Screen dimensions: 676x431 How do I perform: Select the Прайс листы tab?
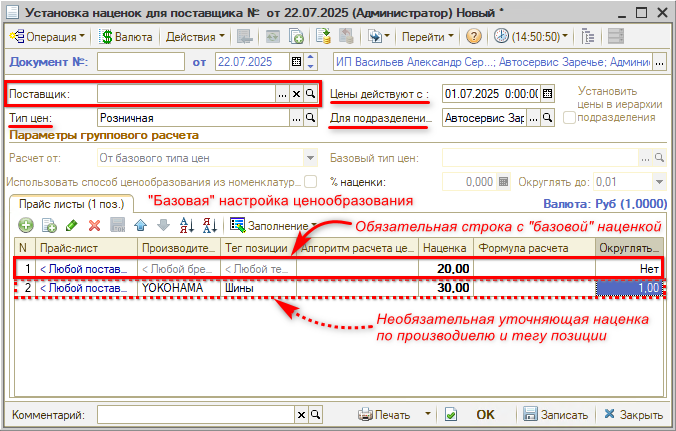(59, 203)
